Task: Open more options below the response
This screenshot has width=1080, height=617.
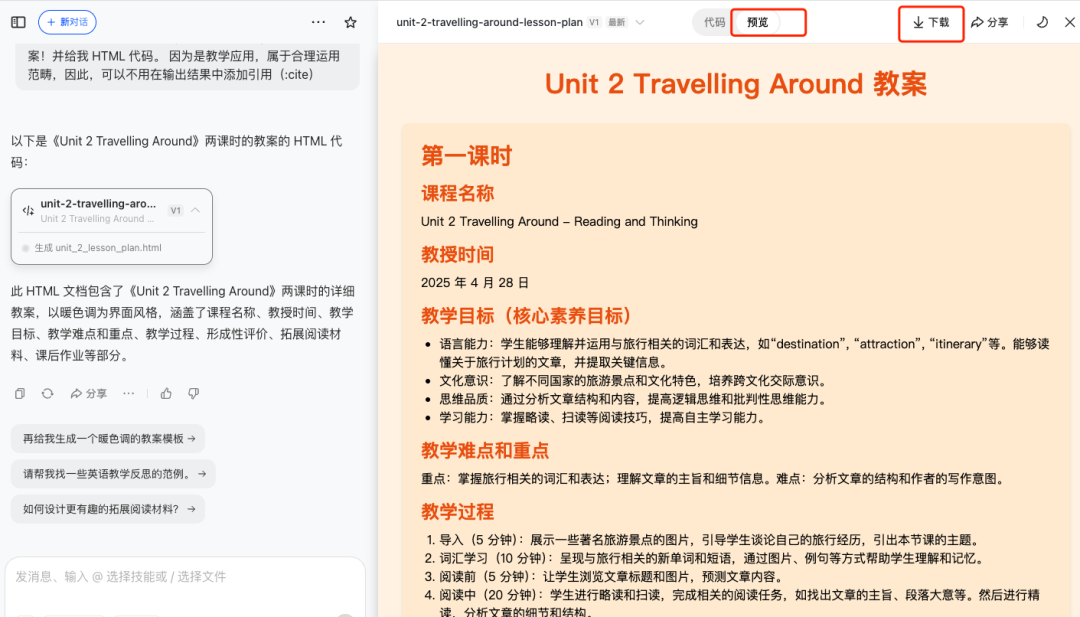Action: click(130, 393)
